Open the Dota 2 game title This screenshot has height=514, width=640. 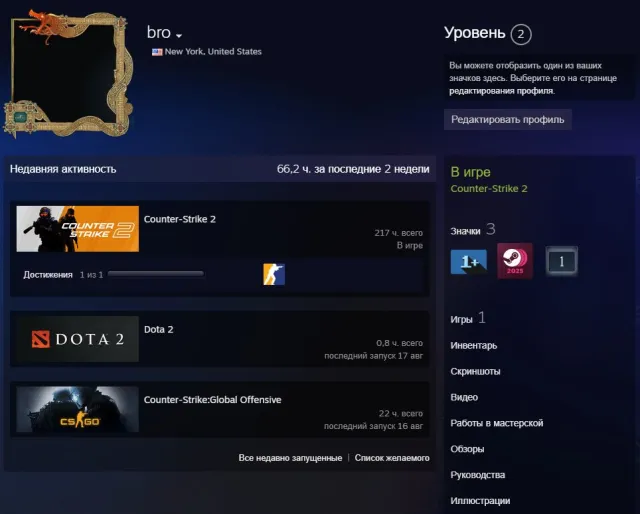click(x=158, y=329)
